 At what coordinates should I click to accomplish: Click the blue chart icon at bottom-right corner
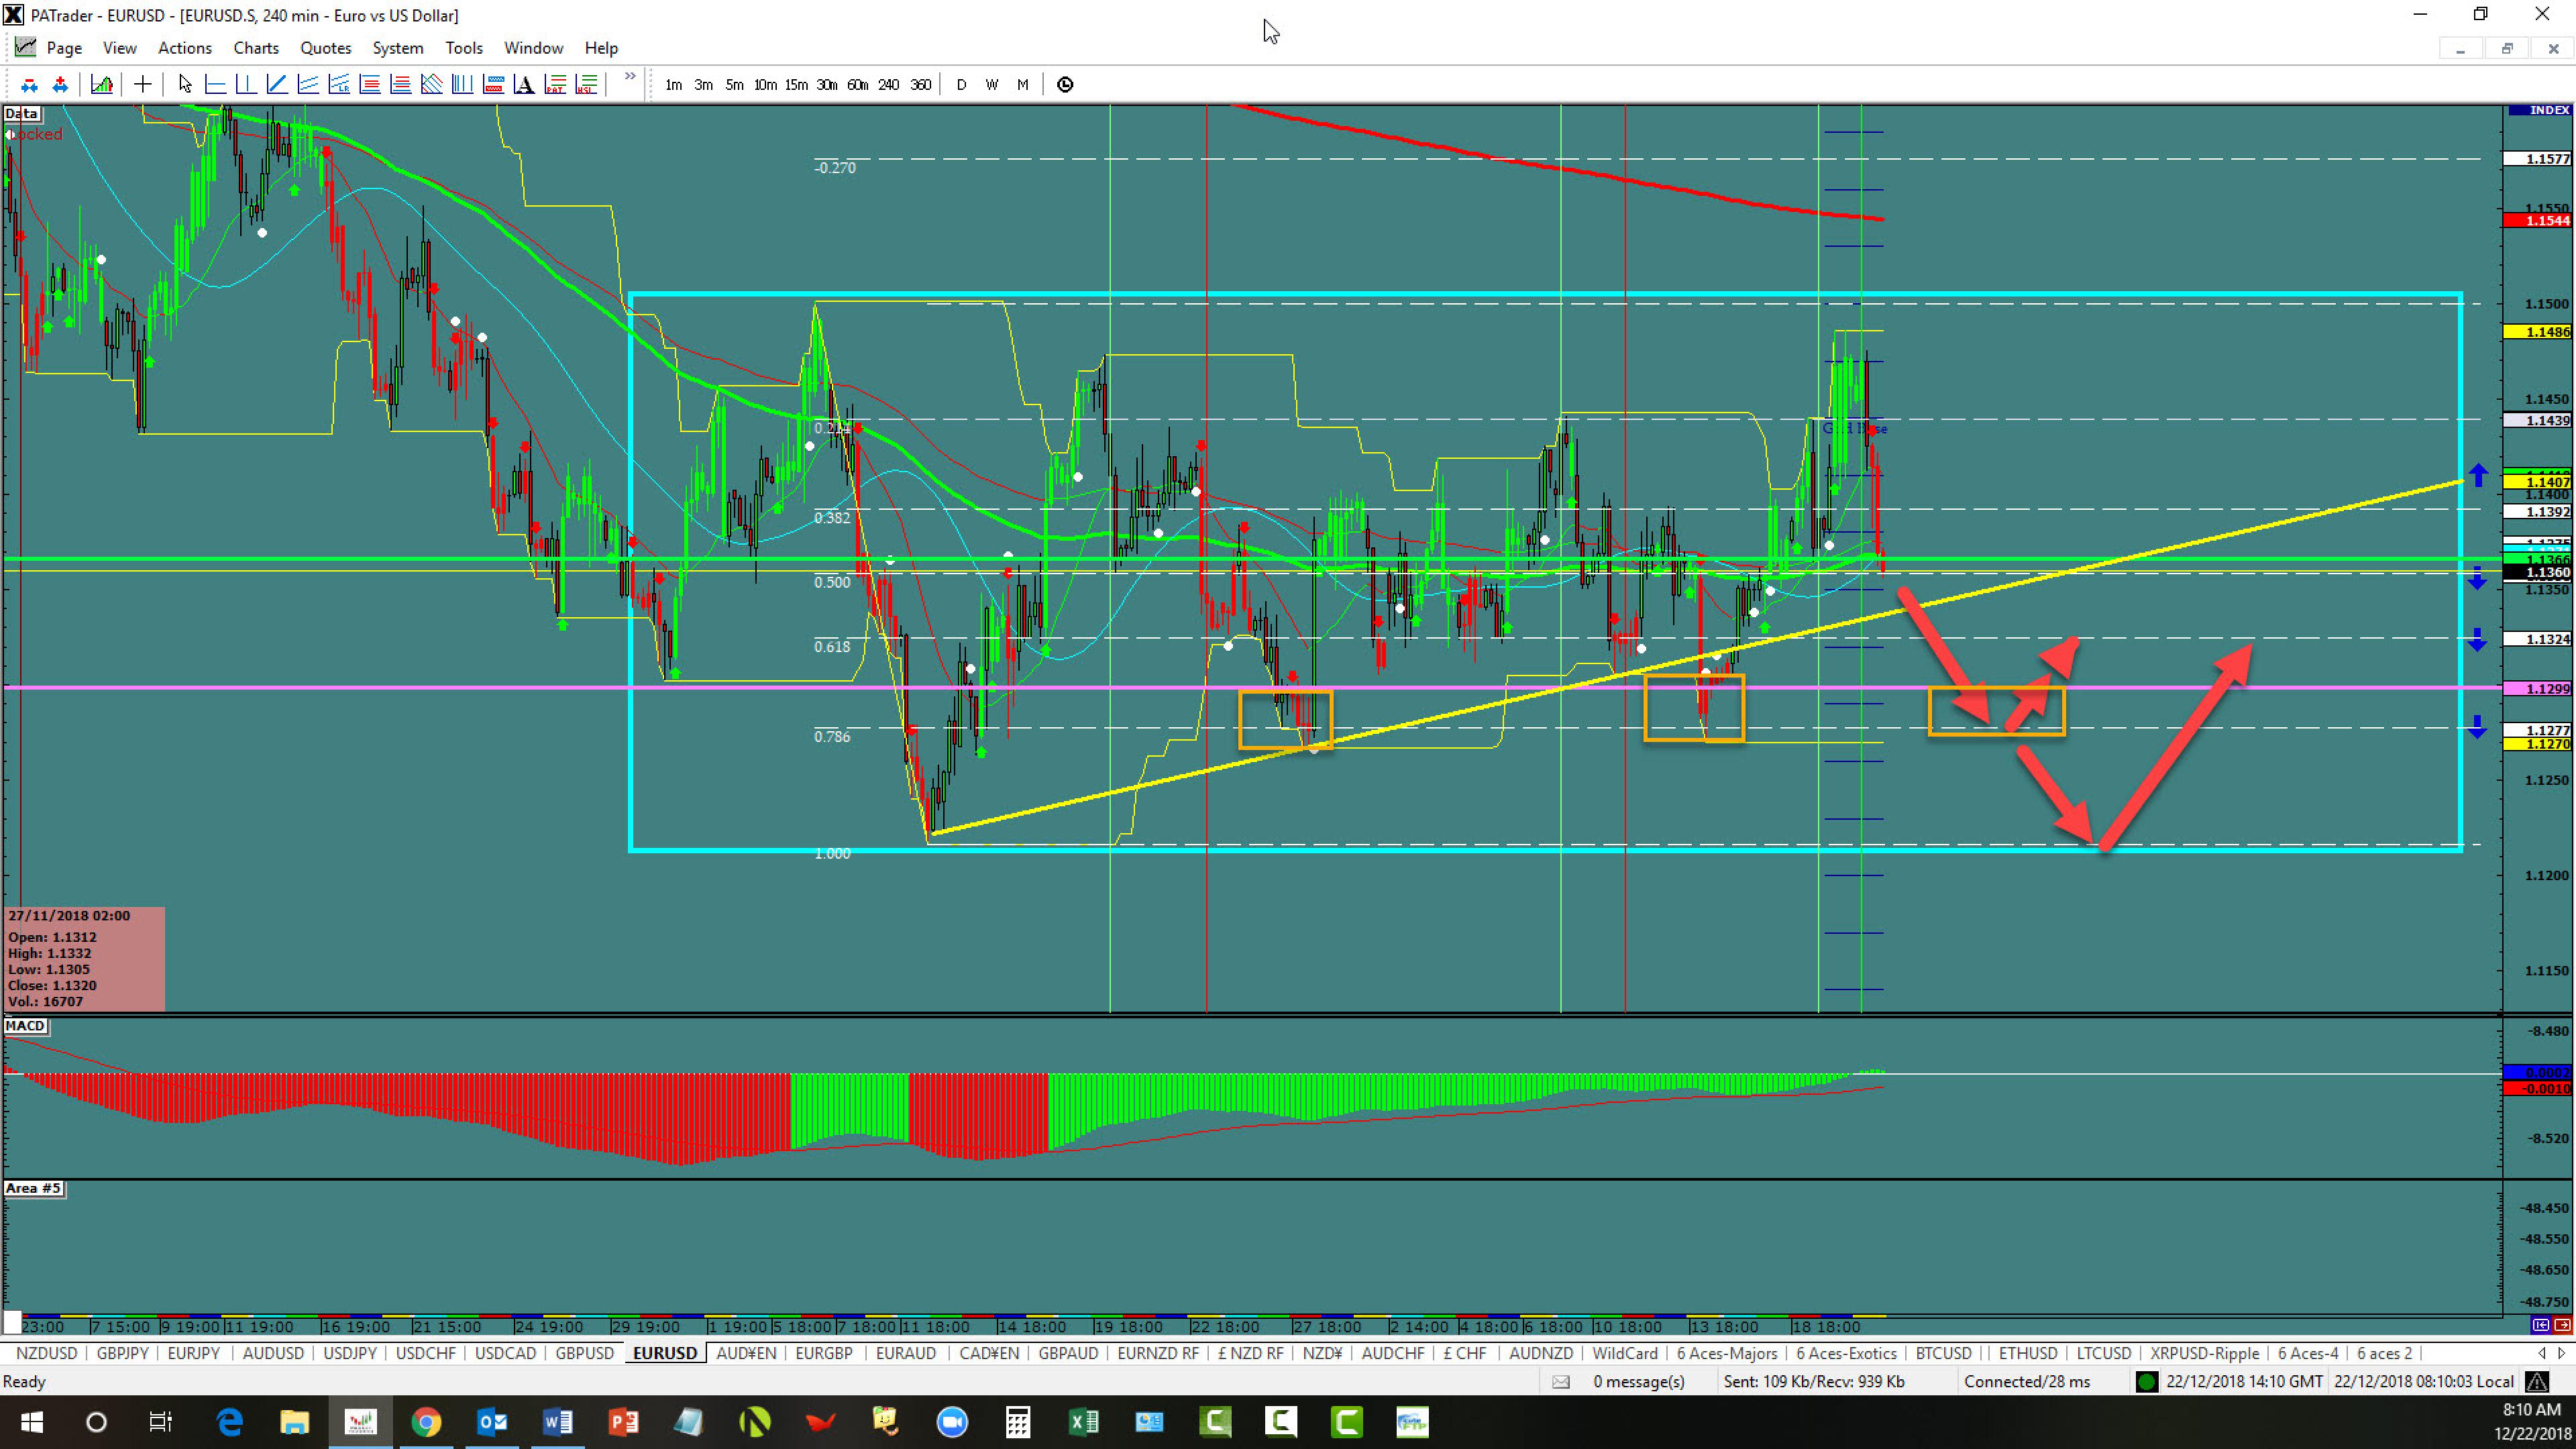pos(2541,1325)
